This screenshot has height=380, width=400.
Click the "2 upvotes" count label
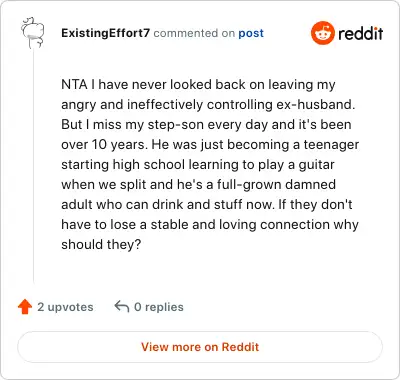click(x=65, y=307)
